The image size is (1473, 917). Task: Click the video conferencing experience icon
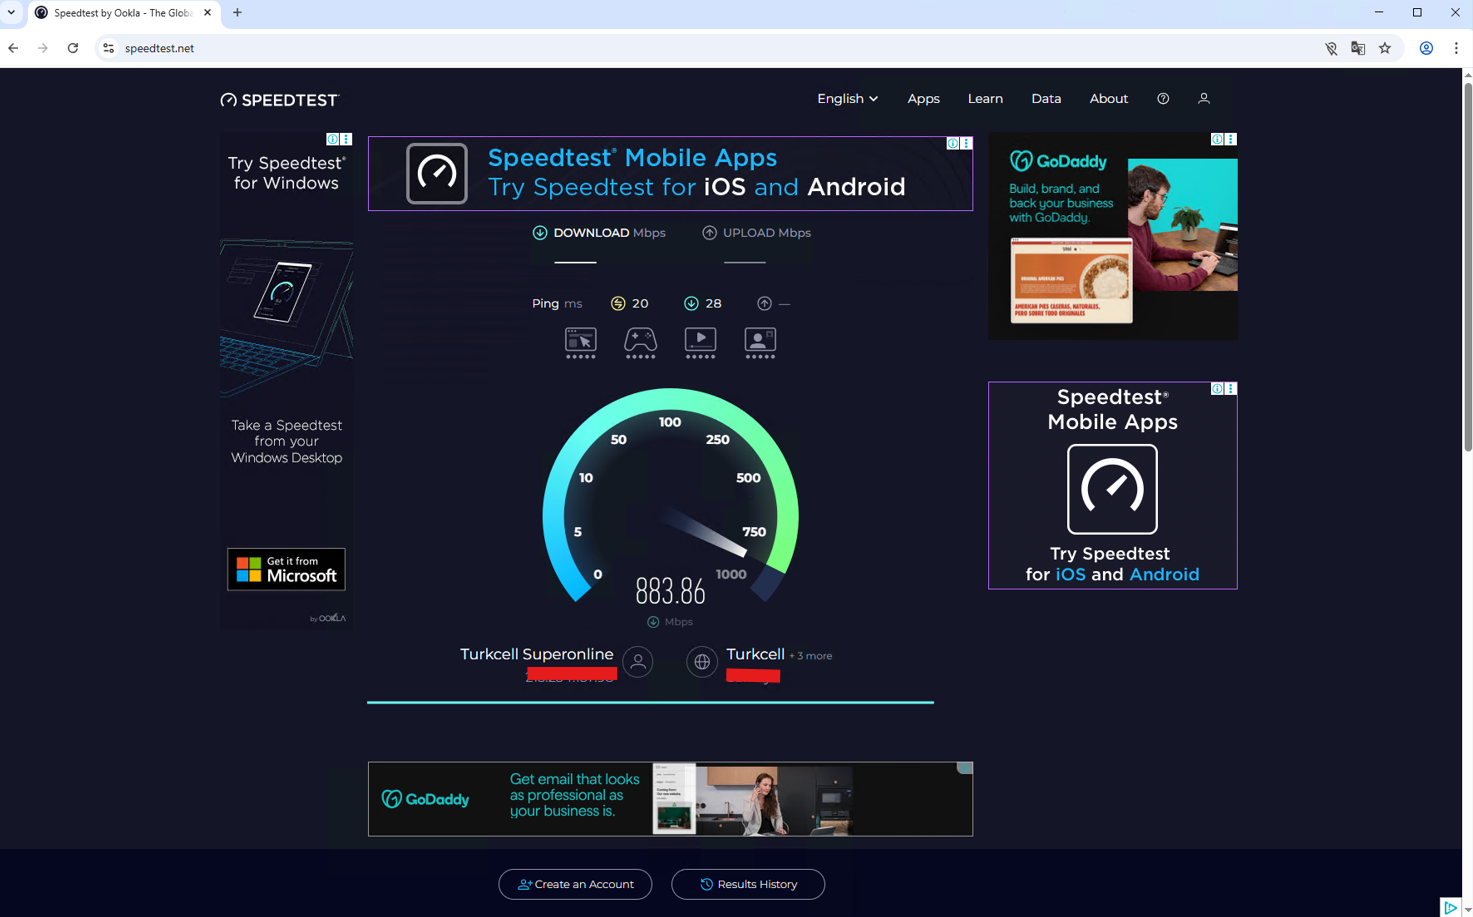pos(760,343)
